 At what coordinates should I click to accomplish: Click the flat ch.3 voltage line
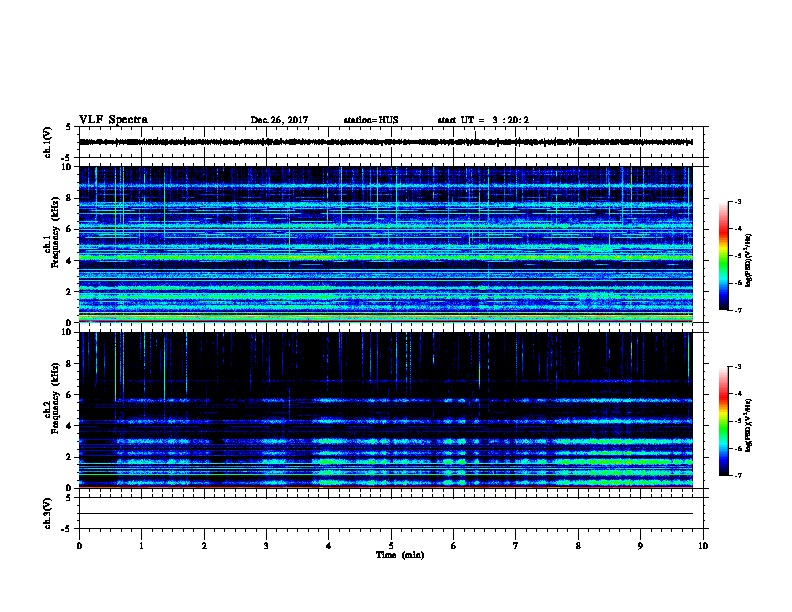pyautogui.click(x=386, y=514)
